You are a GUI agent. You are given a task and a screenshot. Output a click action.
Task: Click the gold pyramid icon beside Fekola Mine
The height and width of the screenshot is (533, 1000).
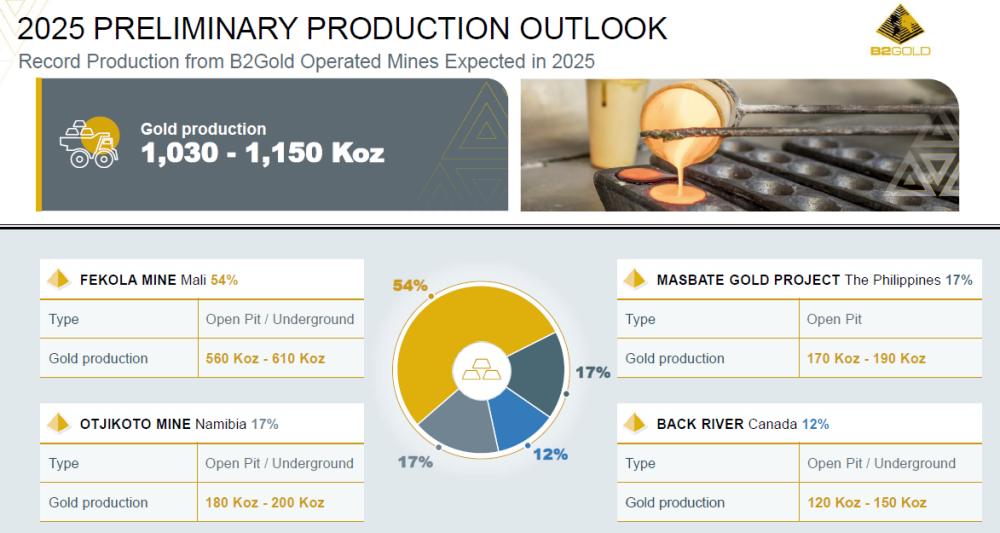[x=59, y=279]
